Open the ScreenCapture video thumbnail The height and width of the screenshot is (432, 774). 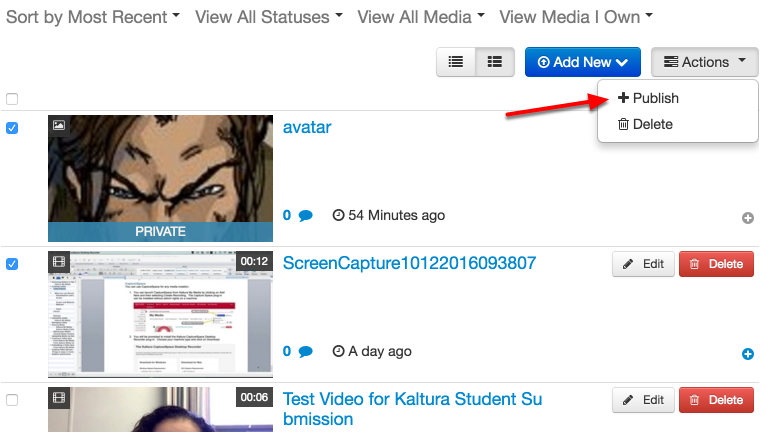coord(160,314)
